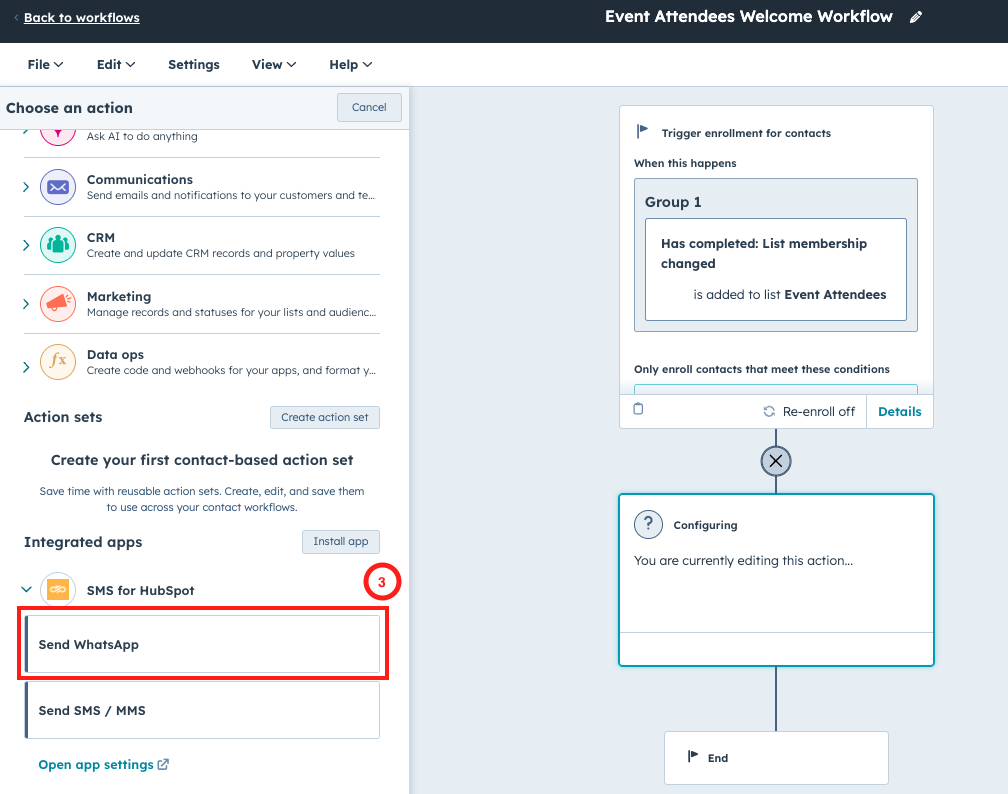Select the Configuring action card
Image resolution: width=1008 pixels, height=794 pixels.
[776, 580]
